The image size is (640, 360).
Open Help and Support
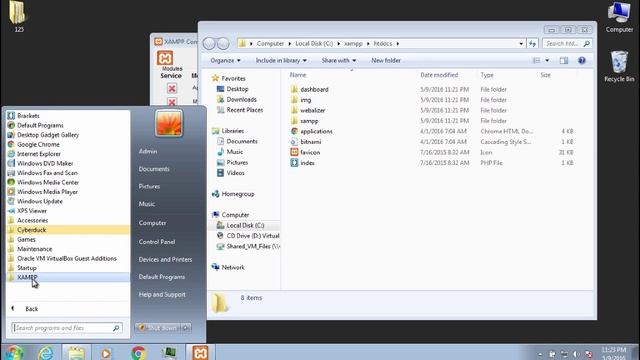(x=162, y=294)
